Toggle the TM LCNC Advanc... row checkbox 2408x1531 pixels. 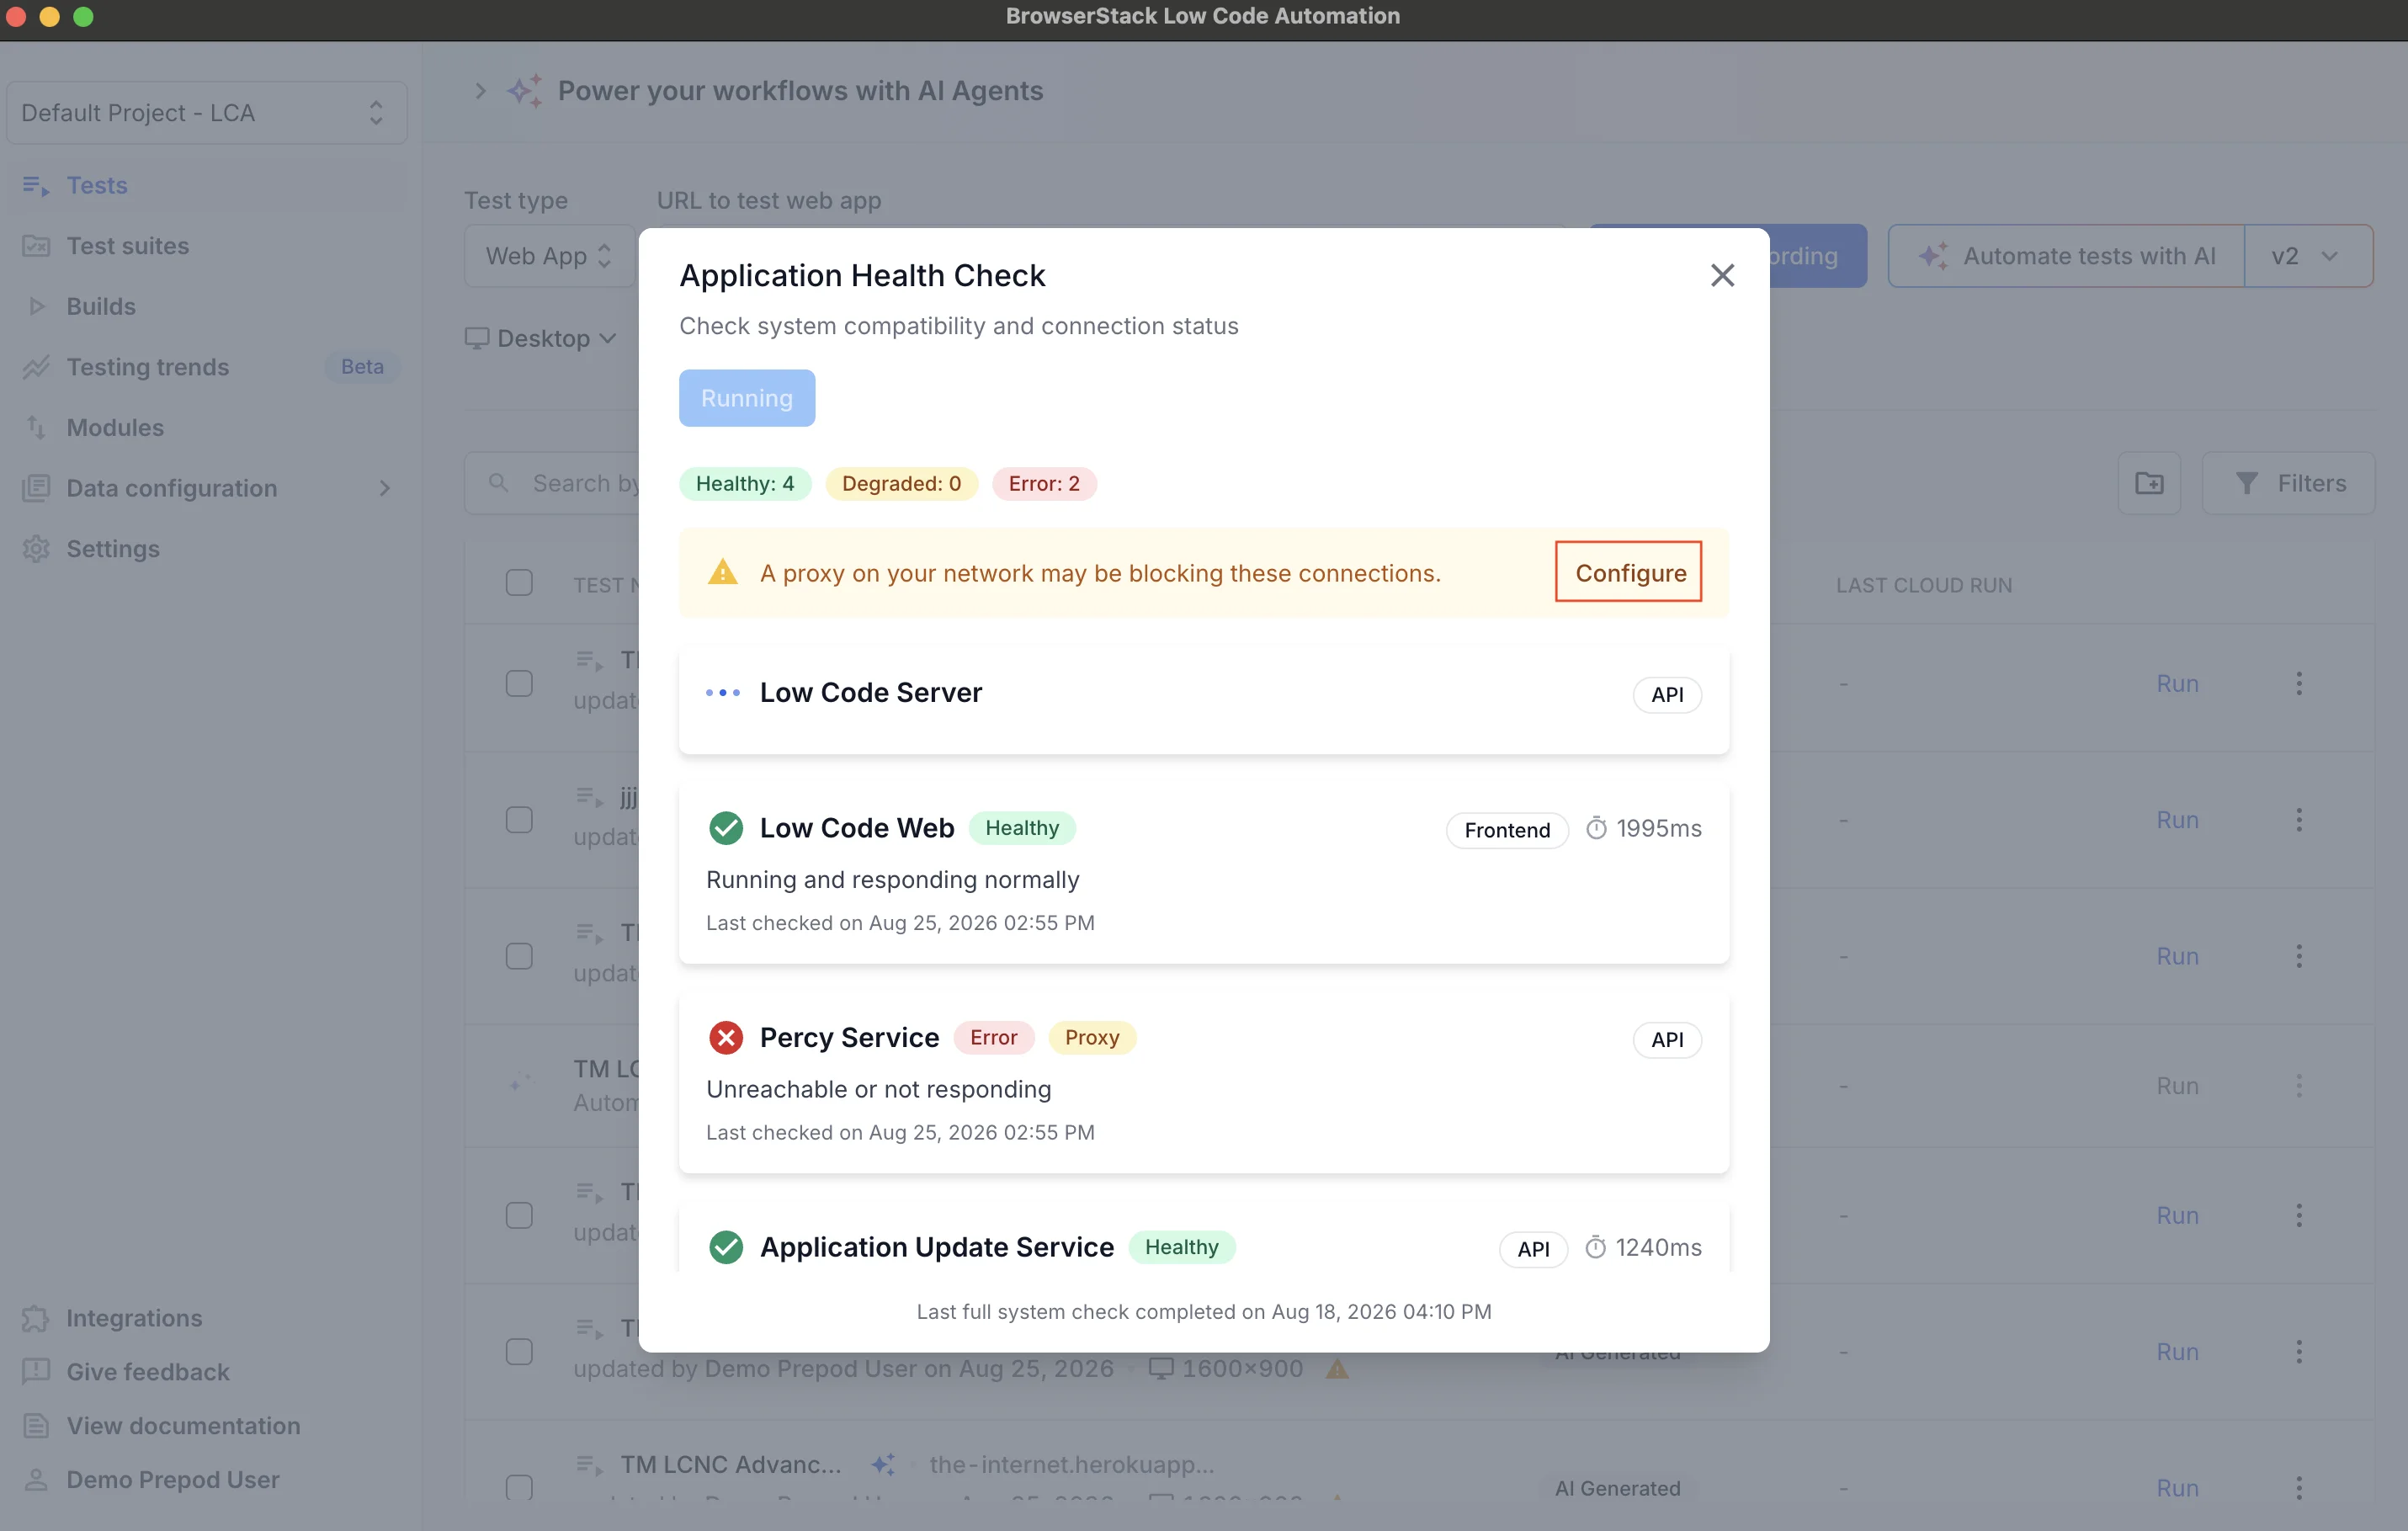coord(519,1487)
